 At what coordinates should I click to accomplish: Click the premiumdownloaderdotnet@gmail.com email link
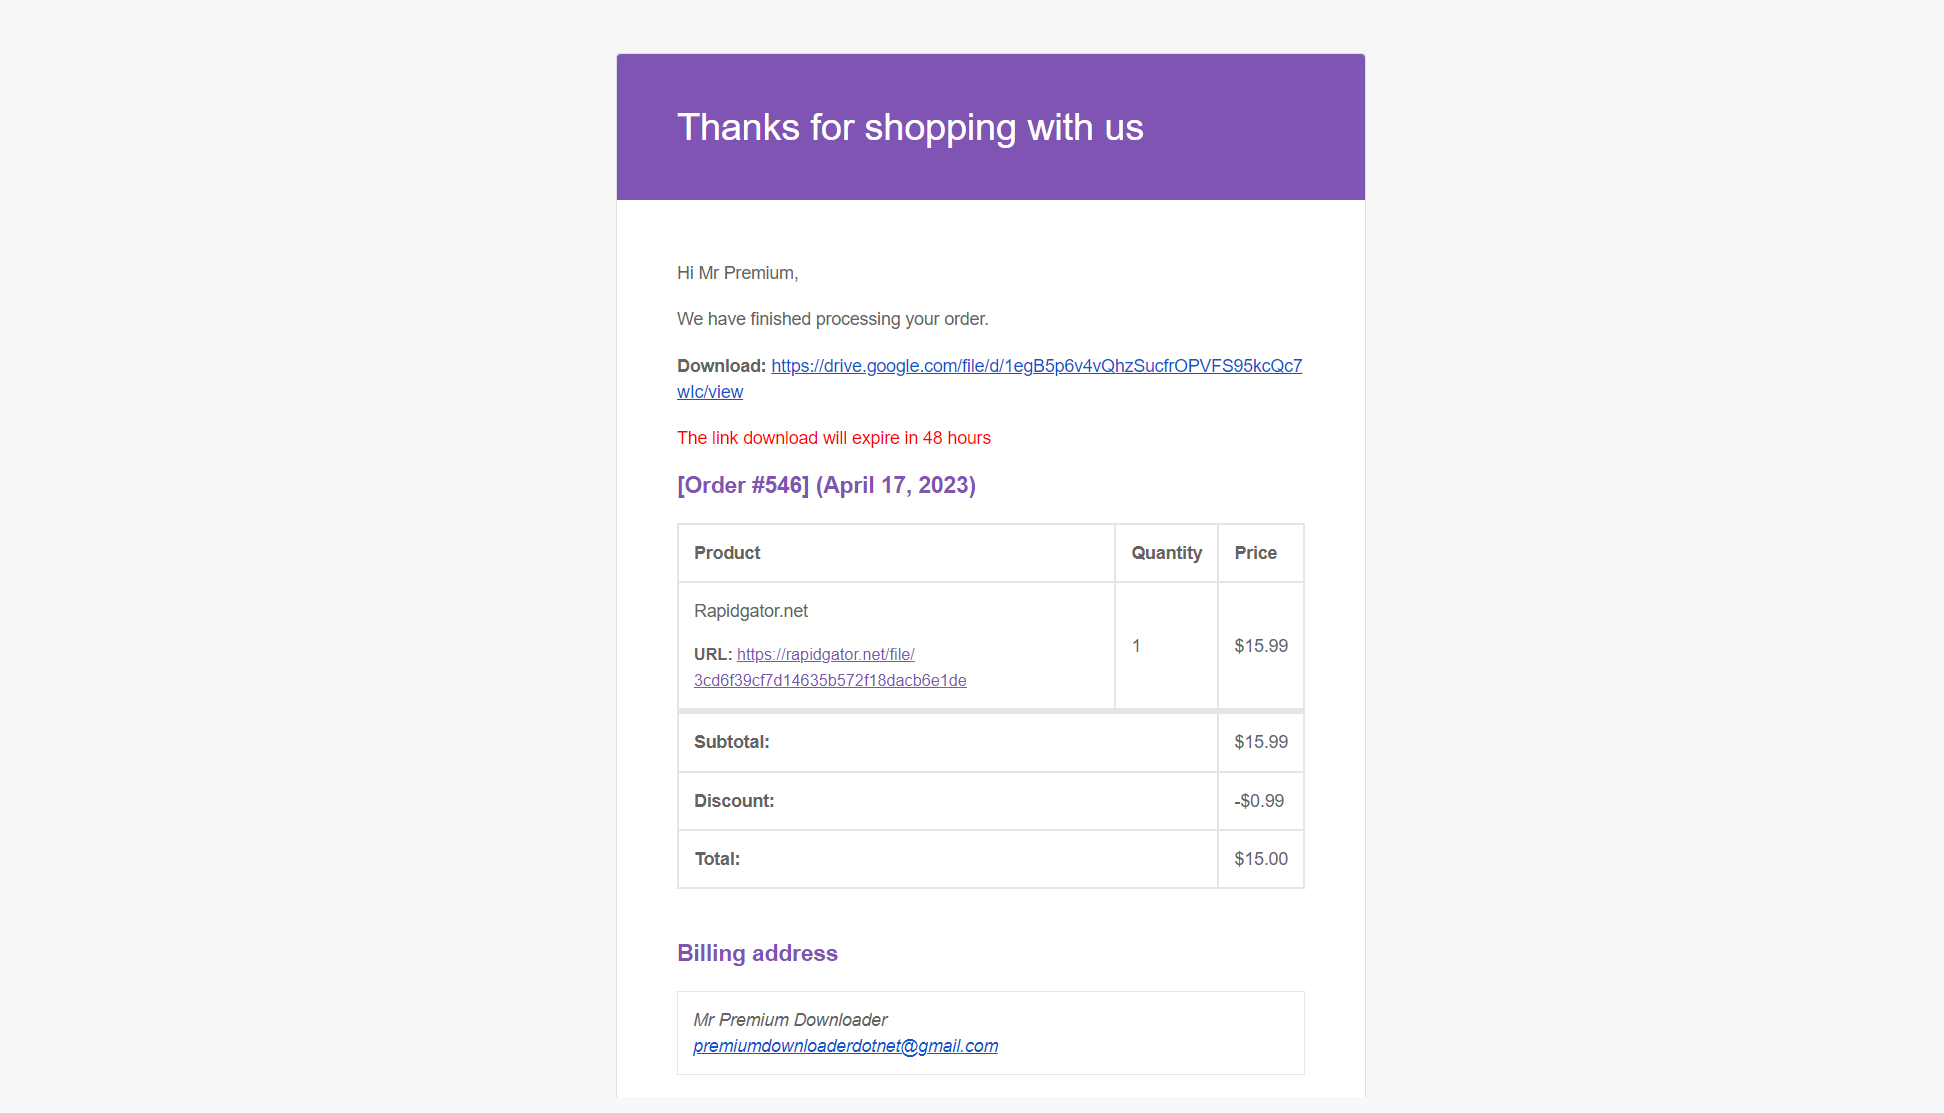pyautogui.click(x=845, y=1046)
